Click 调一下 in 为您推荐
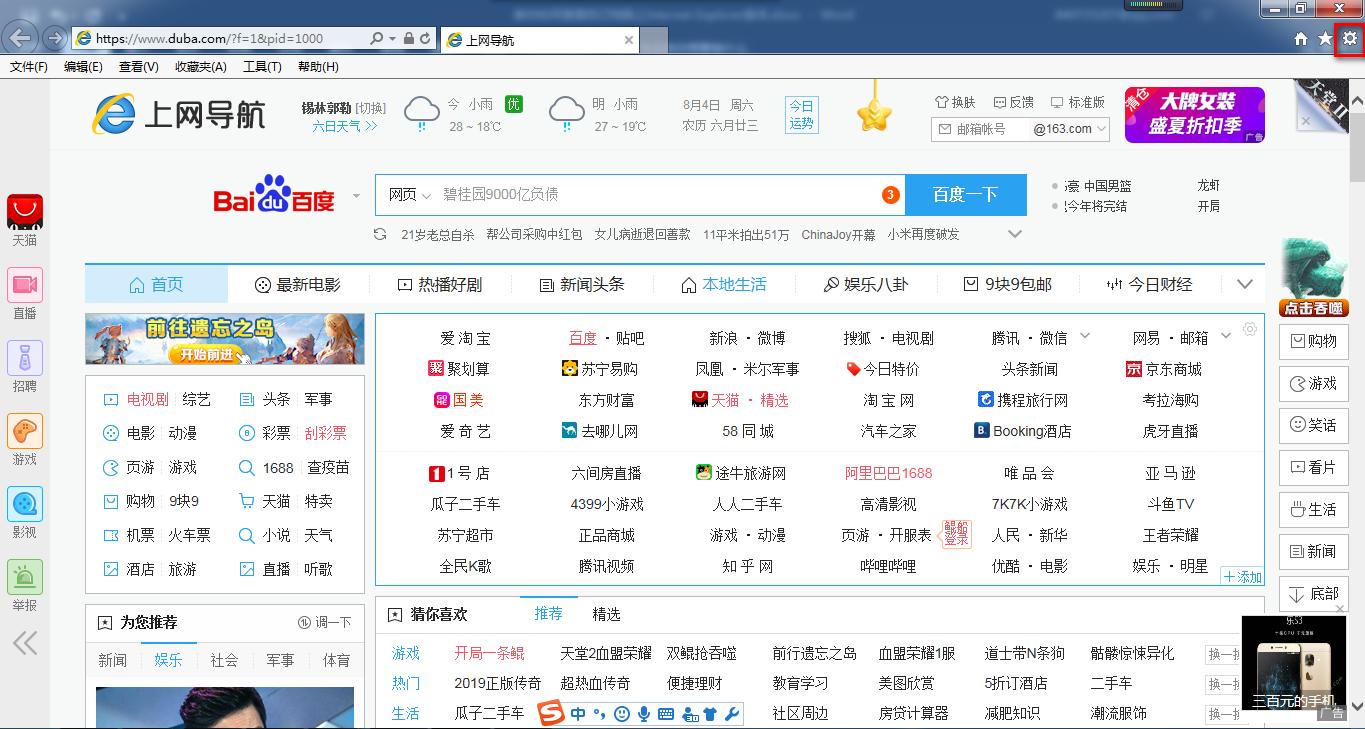 point(325,622)
